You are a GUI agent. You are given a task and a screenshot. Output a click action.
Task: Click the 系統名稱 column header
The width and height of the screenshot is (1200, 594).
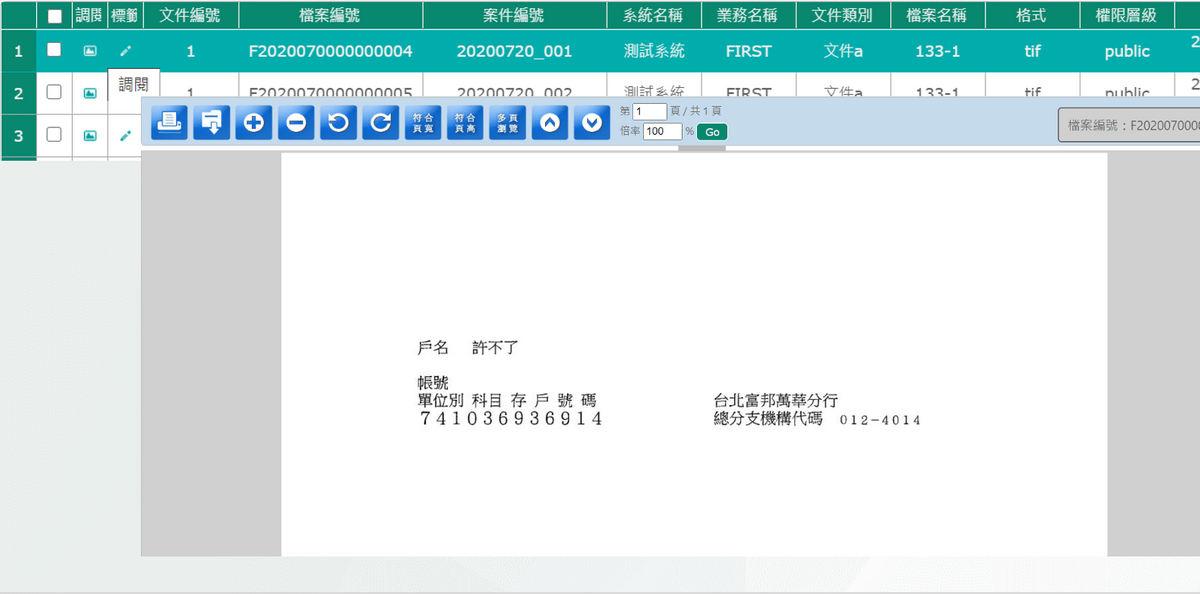(653, 16)
